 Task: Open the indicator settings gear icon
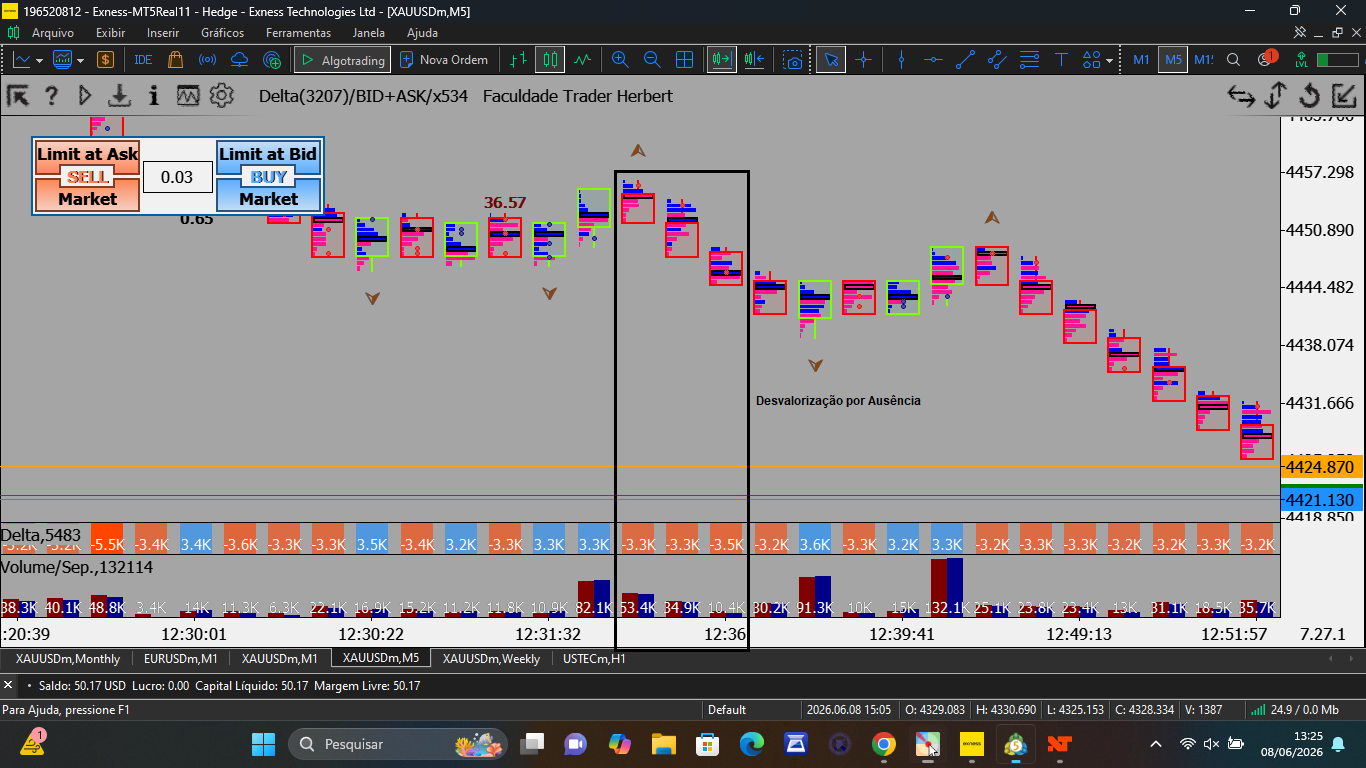[x=222, y=96]
